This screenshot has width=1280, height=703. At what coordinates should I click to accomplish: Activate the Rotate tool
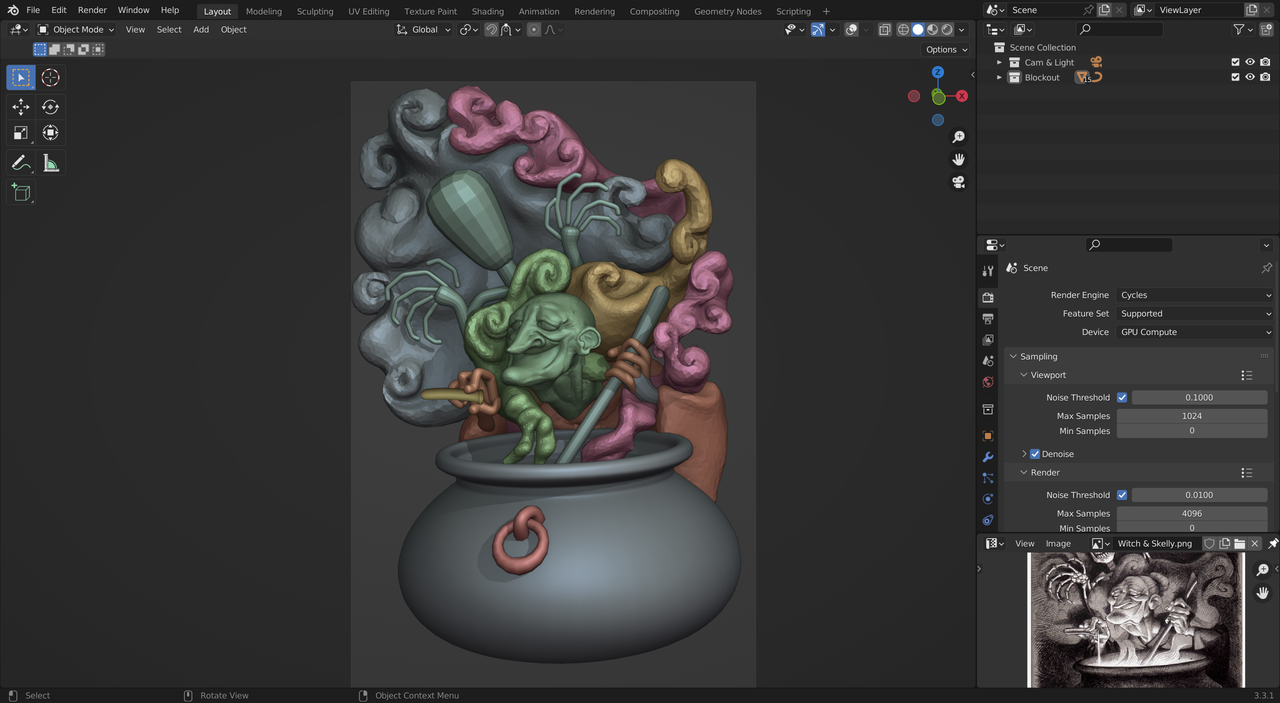pyautogui.click(x=50, y=107)
